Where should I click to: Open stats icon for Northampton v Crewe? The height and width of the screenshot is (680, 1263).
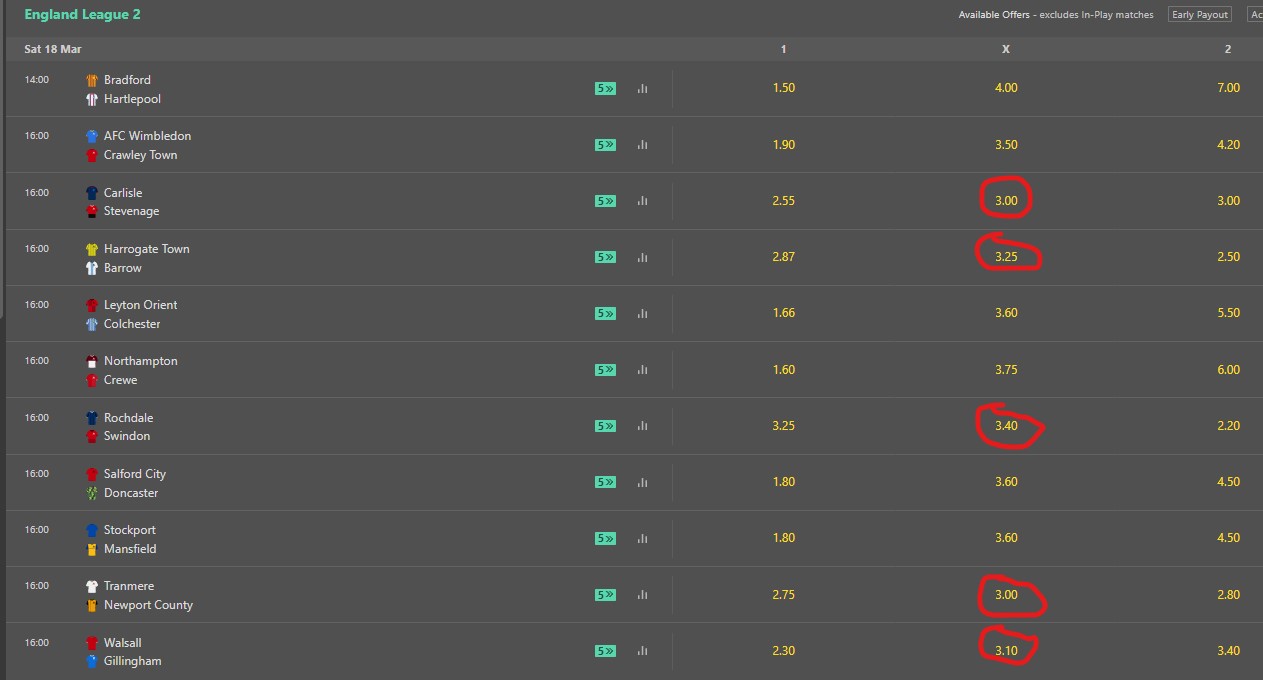(x=642, y=370)
